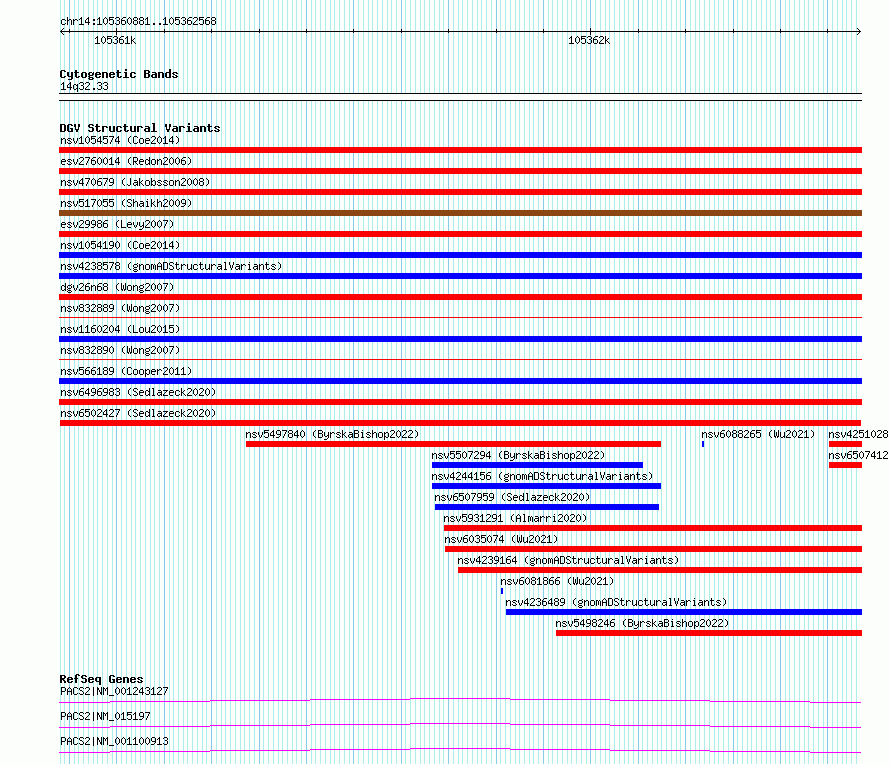Open nsv5497840 (ByrskaBishop2022) label

[332, 434]
